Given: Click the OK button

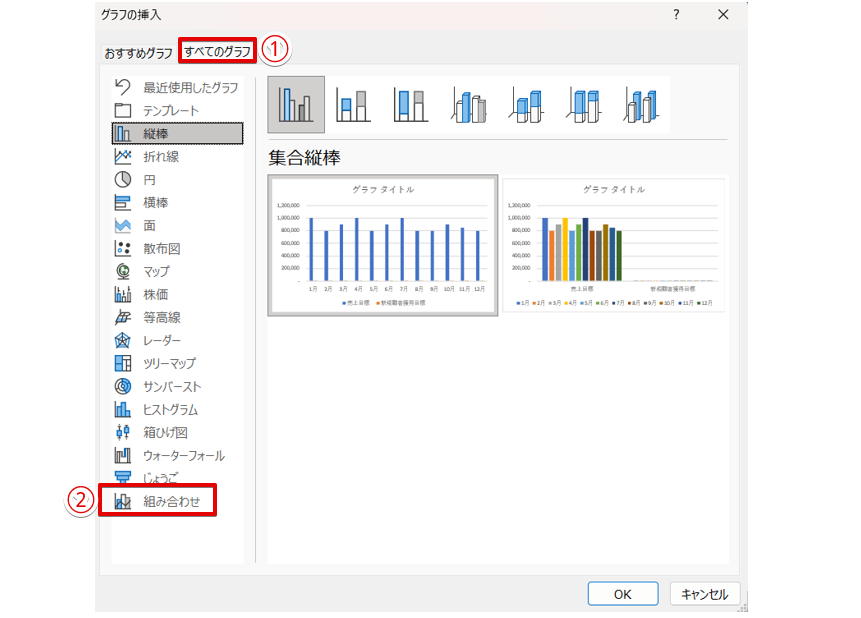Looking at the screenshot, I should tap(622, 594).
